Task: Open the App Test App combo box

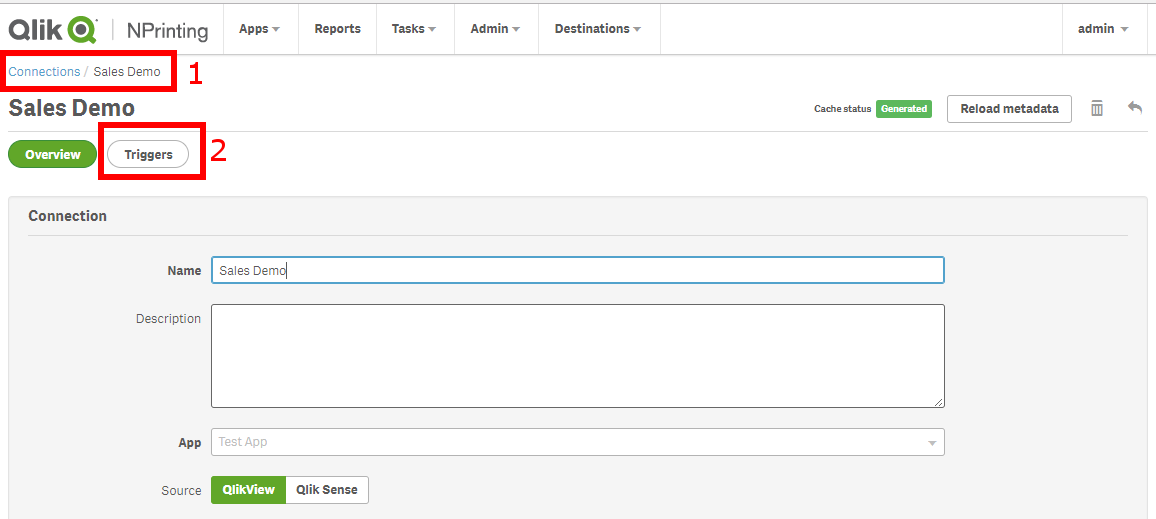Action: (x=577, y=442)
